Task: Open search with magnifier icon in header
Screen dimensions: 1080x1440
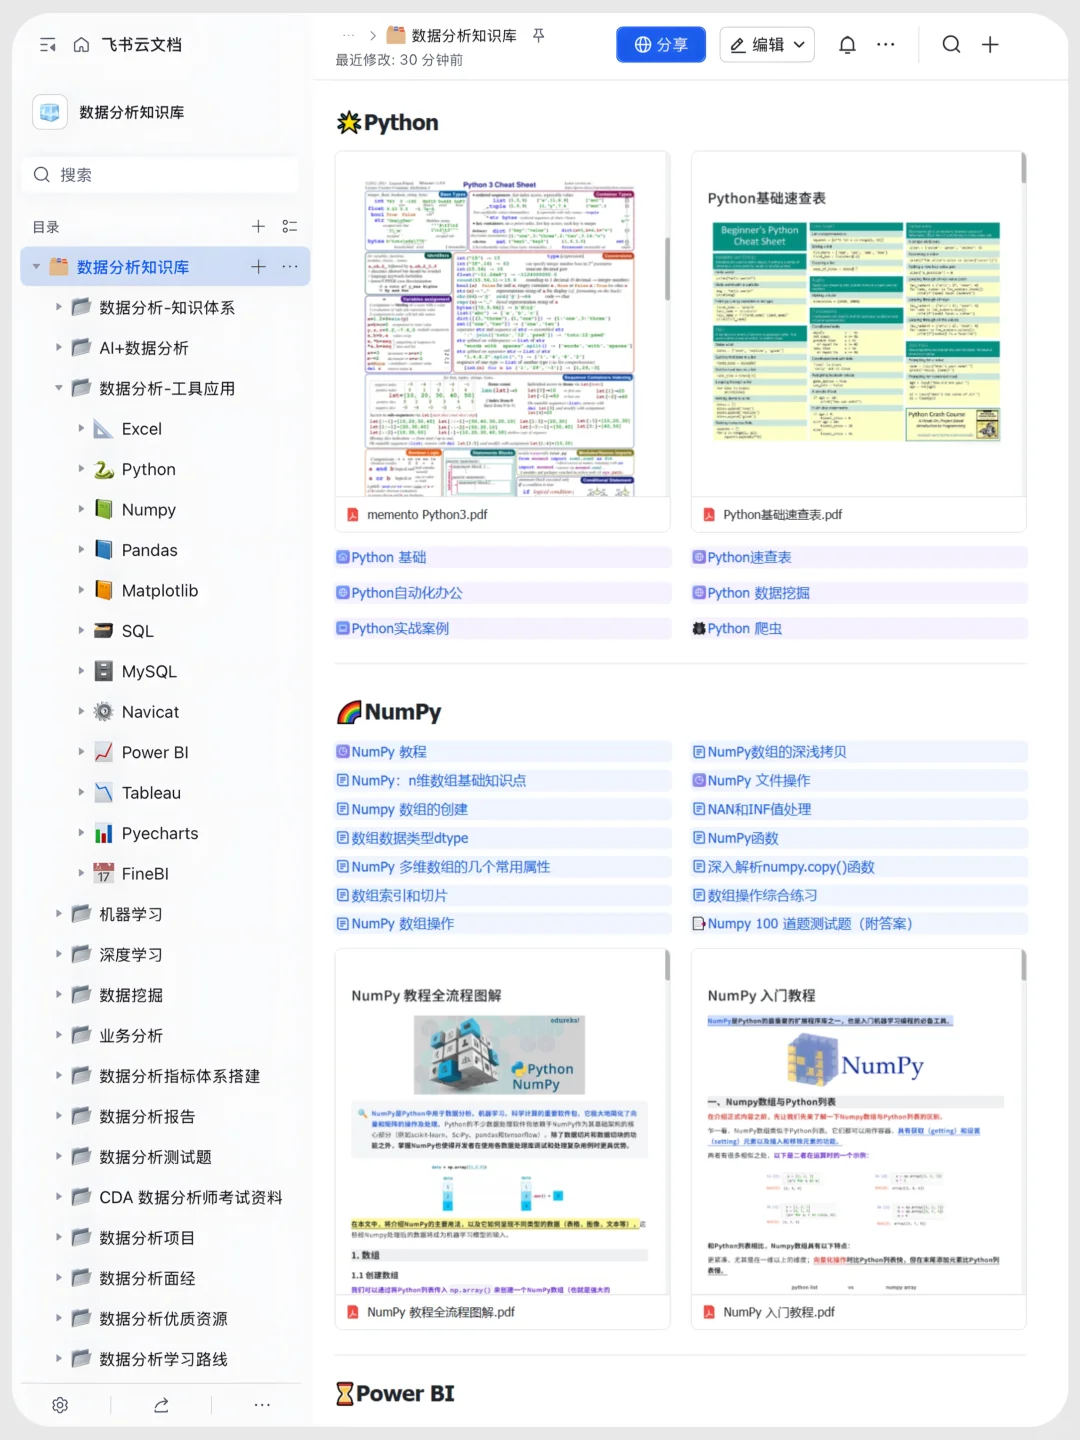Action: [x=951, y=45]
